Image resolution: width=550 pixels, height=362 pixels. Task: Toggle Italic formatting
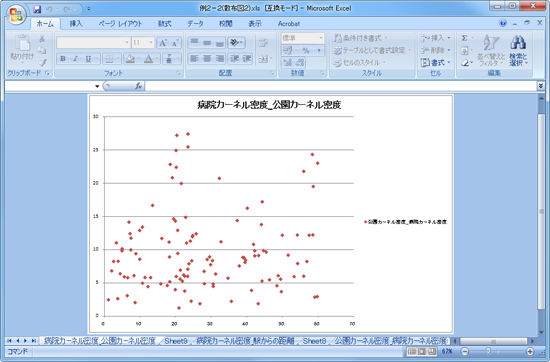click(x=75, y=59)
